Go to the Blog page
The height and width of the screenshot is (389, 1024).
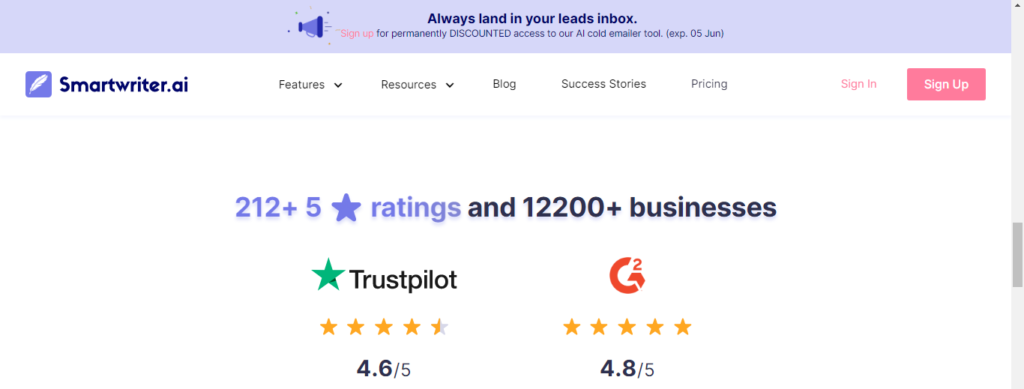click(504, 84)
